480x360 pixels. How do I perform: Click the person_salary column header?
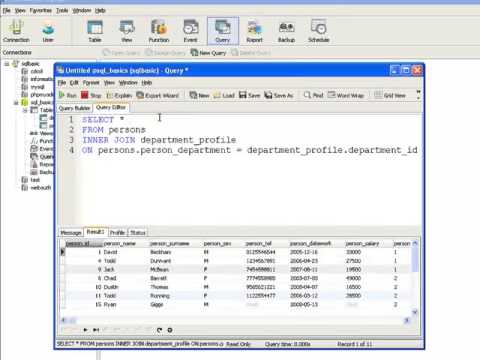coord(368,244)
